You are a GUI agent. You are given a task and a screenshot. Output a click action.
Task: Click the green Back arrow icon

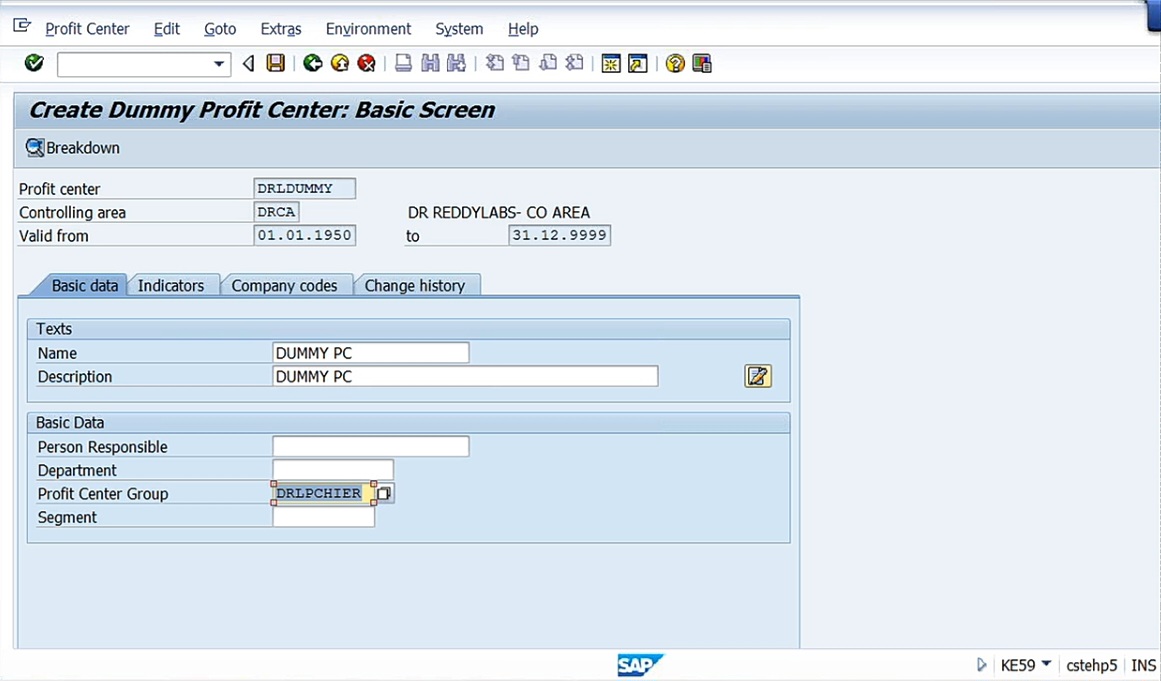point(313,64)
